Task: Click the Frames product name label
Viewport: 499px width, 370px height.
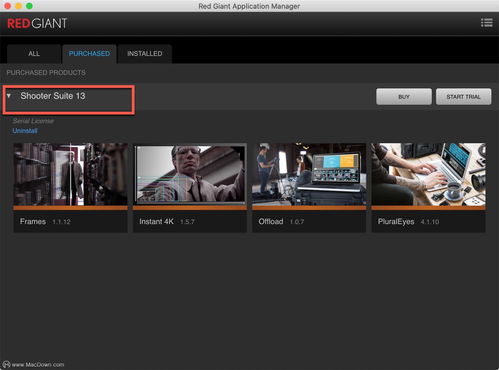Action: point(33,222)
